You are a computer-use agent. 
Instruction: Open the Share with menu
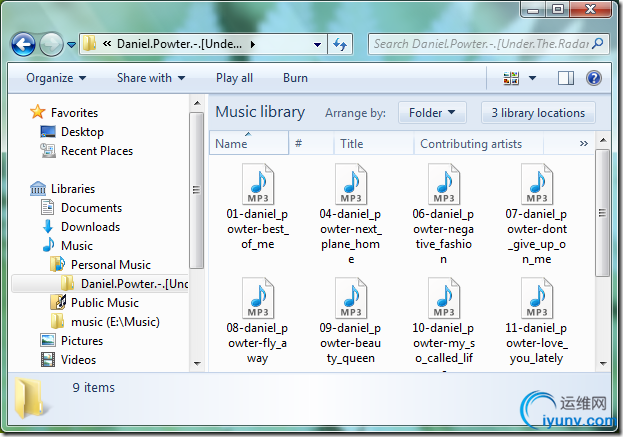point(151,78)
